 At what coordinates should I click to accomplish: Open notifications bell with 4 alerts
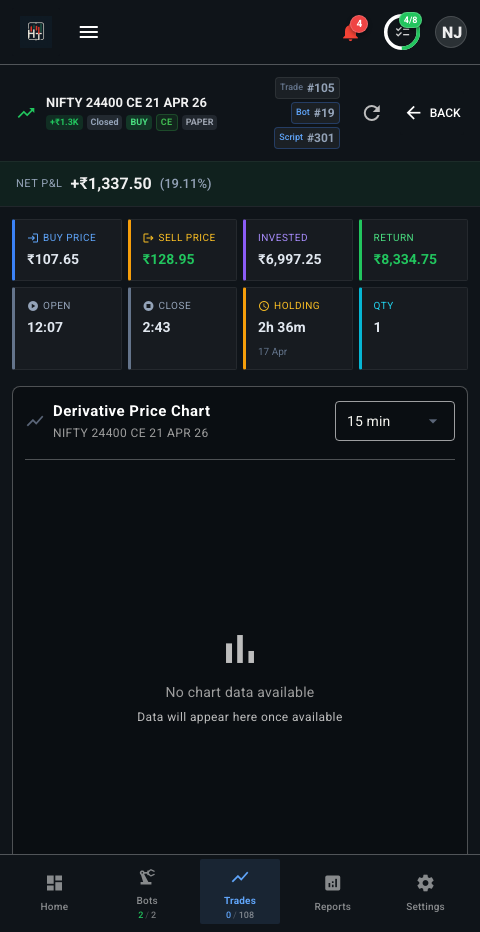coord(351,32)
